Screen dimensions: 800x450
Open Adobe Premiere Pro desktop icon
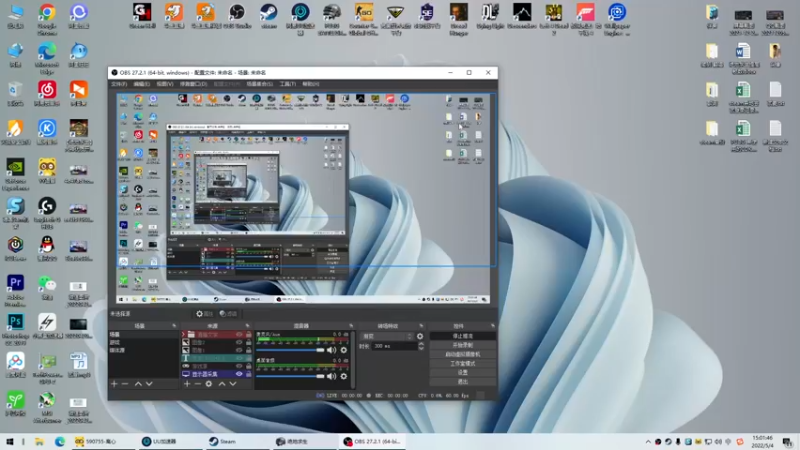pos(15,290)
